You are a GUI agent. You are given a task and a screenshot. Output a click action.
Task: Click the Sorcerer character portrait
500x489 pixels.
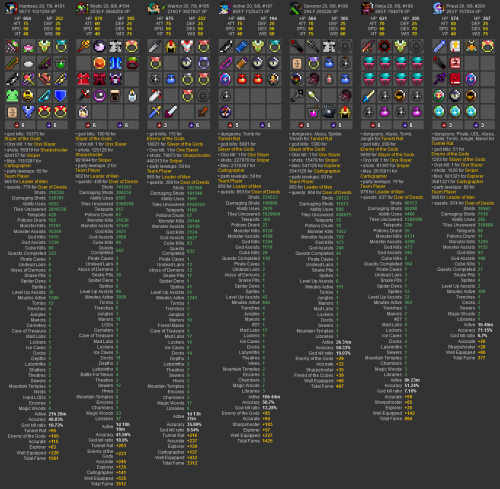[296, 8]
